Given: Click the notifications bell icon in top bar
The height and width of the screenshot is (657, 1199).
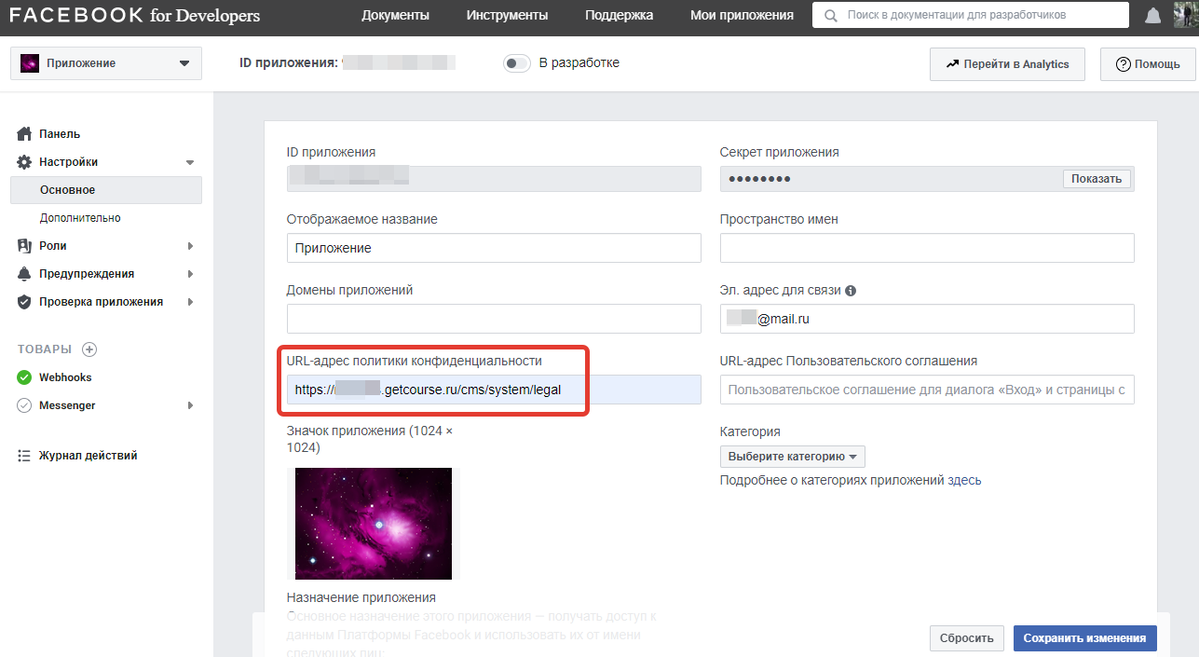Looking at the screenshot, I should pos(1152,15).
